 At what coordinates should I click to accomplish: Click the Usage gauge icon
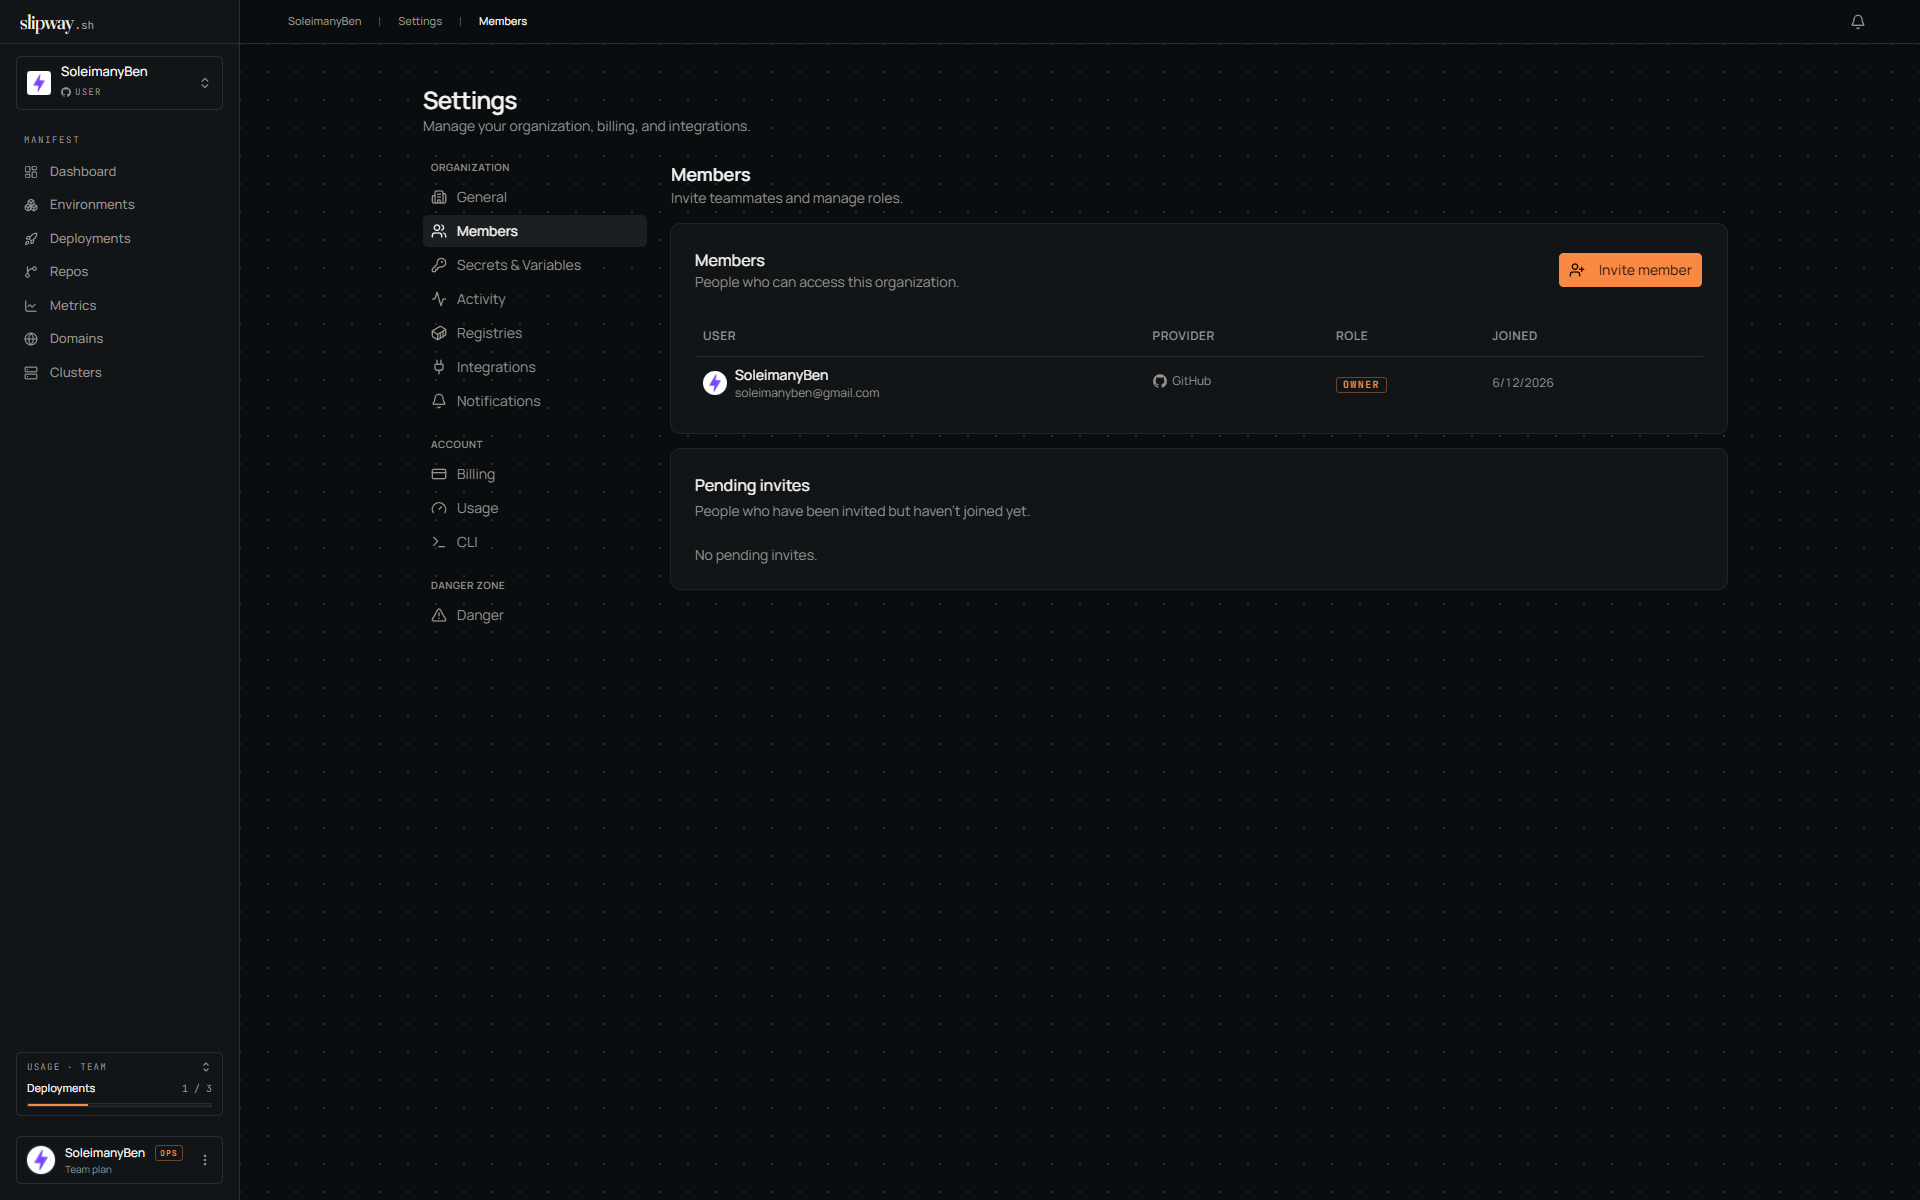pyautogui.click(x=439, y=508)
